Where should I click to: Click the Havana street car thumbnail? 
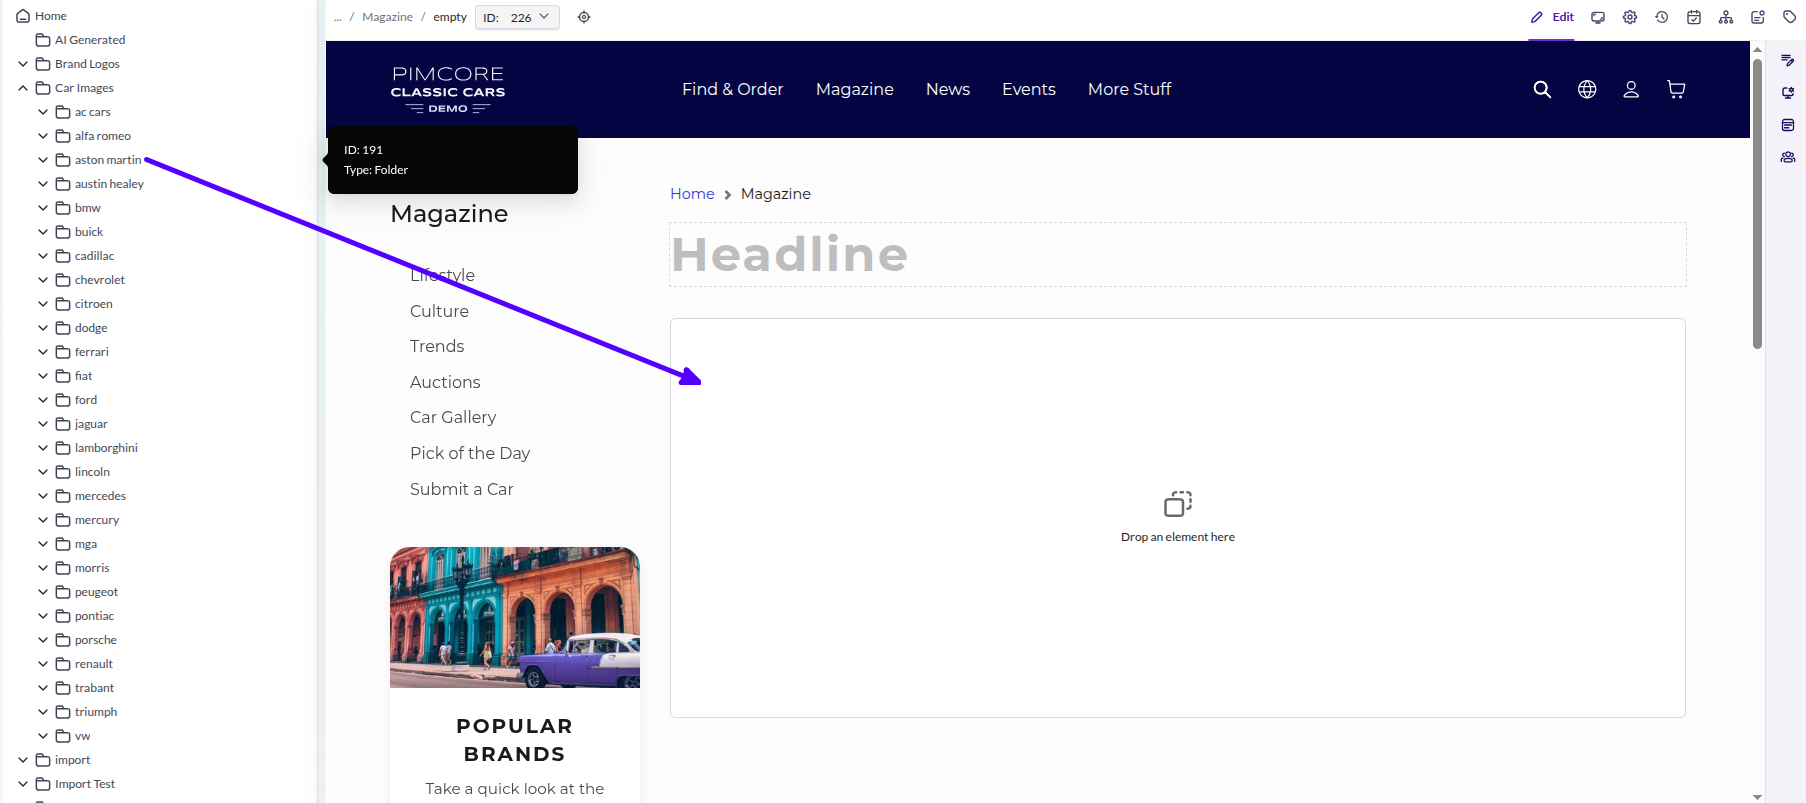[515, 617]
